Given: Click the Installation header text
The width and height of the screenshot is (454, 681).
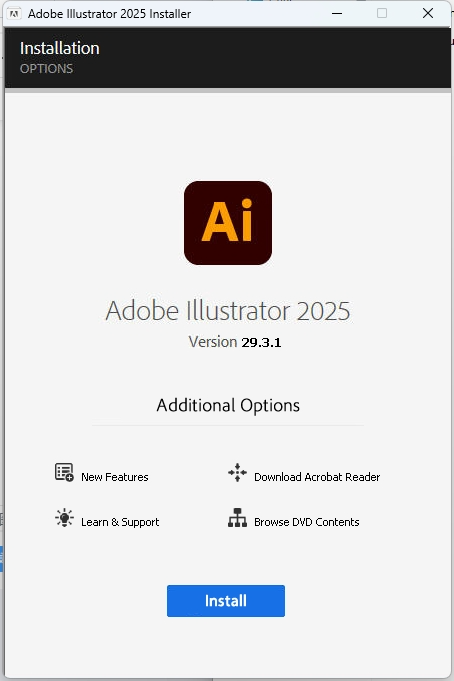Looking at the screenshot, I should (x=60, y=48).
